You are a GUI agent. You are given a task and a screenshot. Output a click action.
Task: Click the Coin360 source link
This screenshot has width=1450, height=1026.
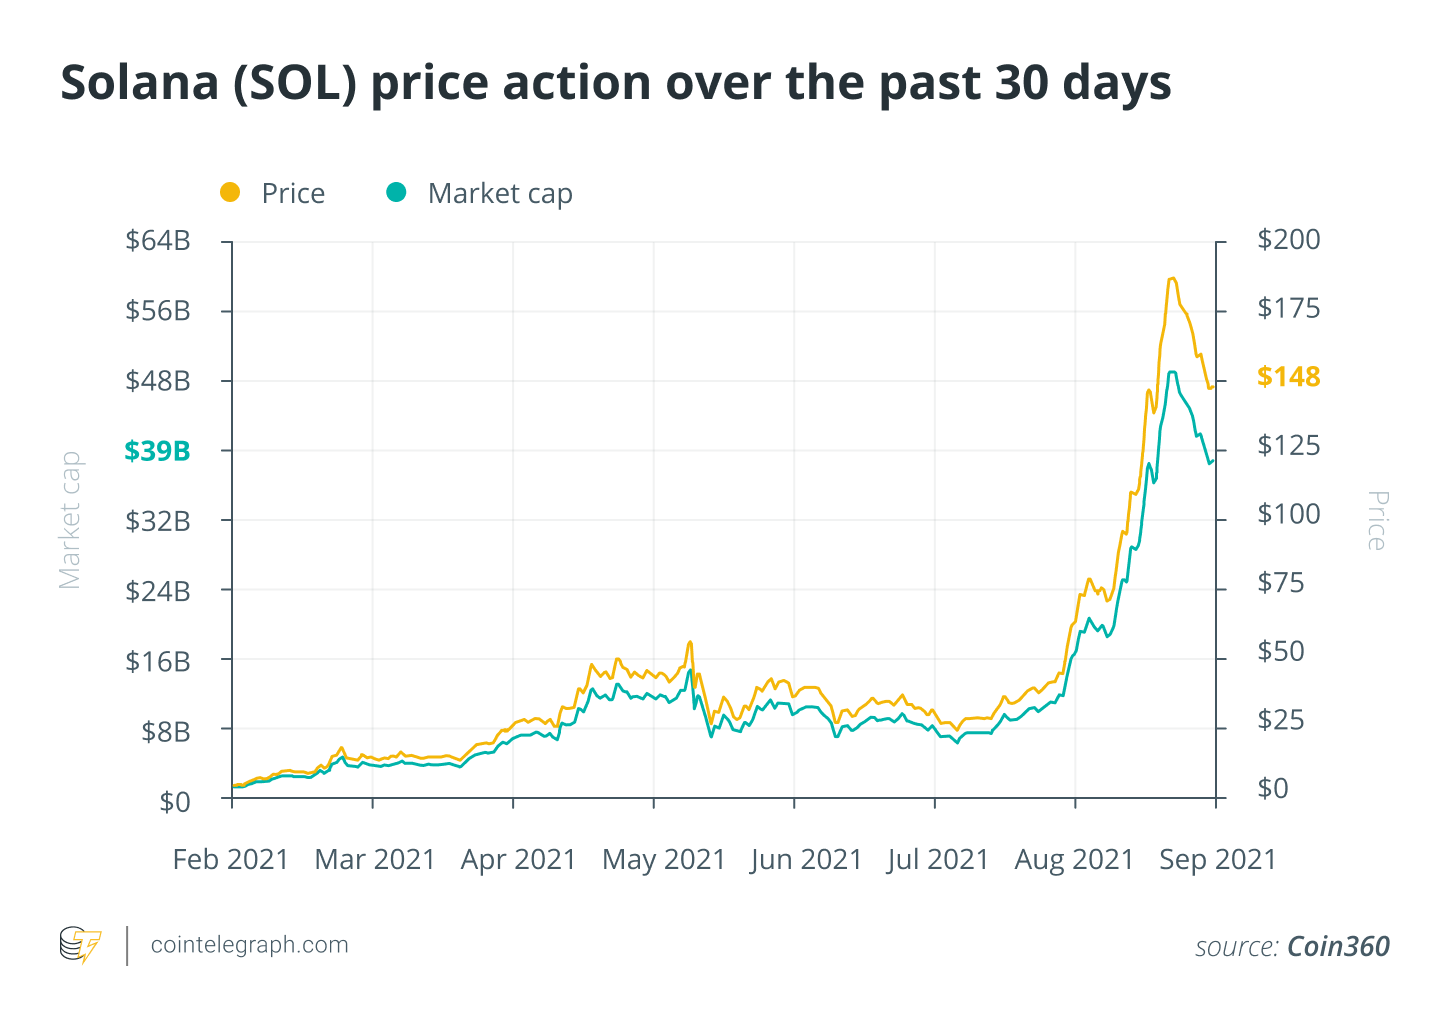pyautogui.click(x=1338, y=946)
